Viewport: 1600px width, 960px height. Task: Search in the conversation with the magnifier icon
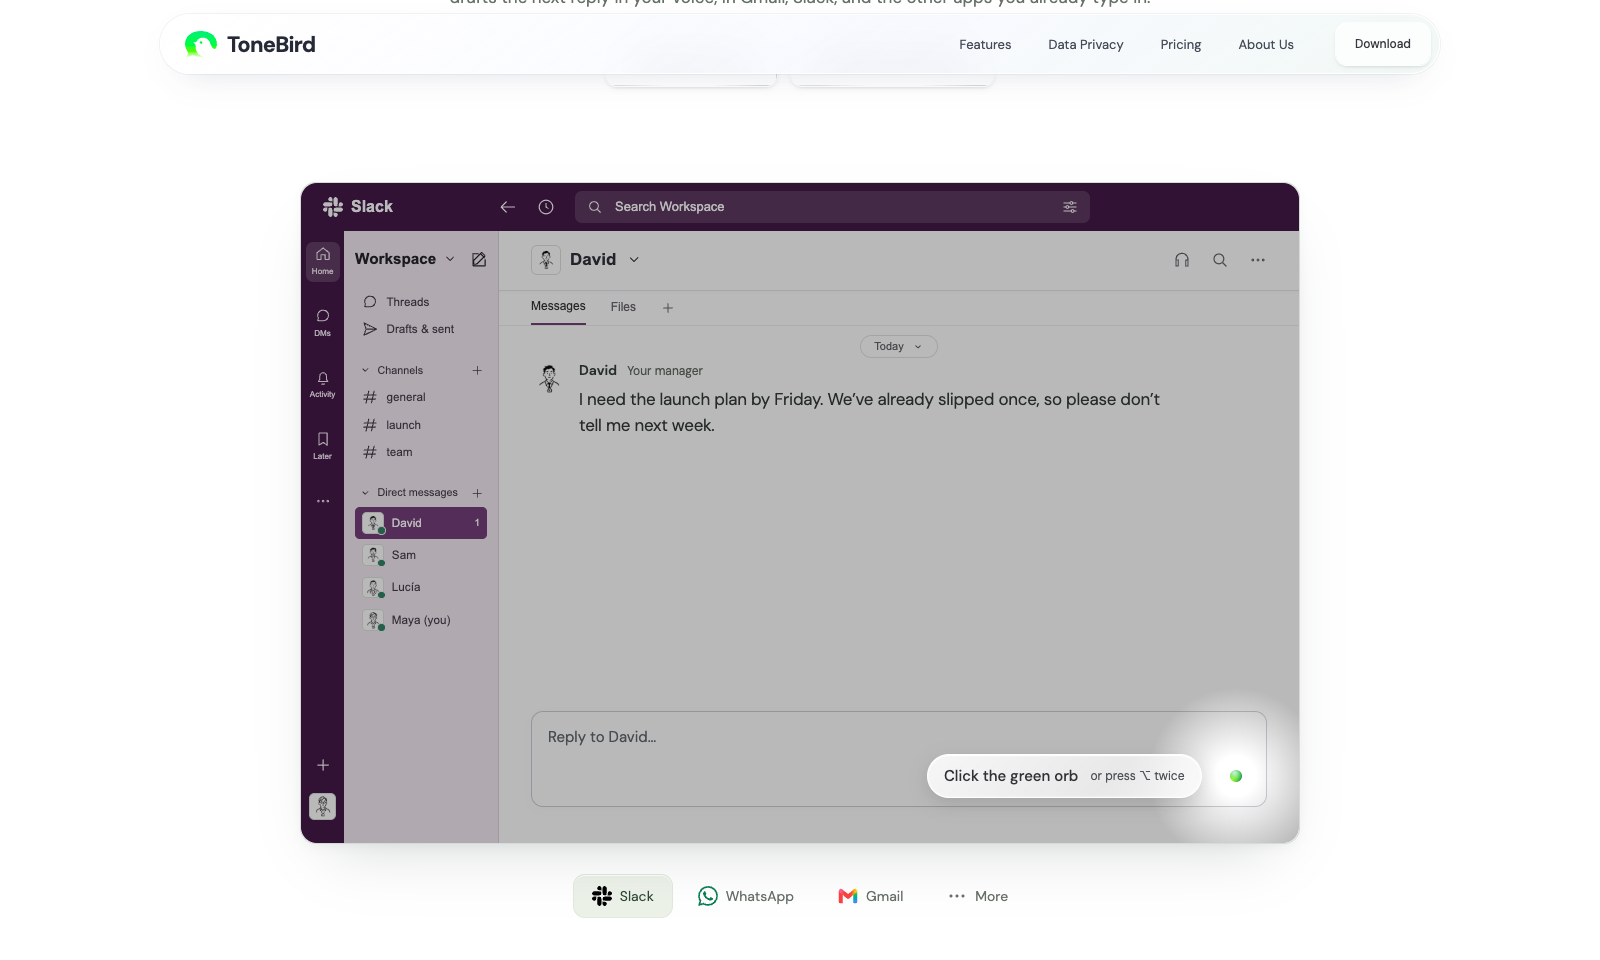pos(1220,260)
